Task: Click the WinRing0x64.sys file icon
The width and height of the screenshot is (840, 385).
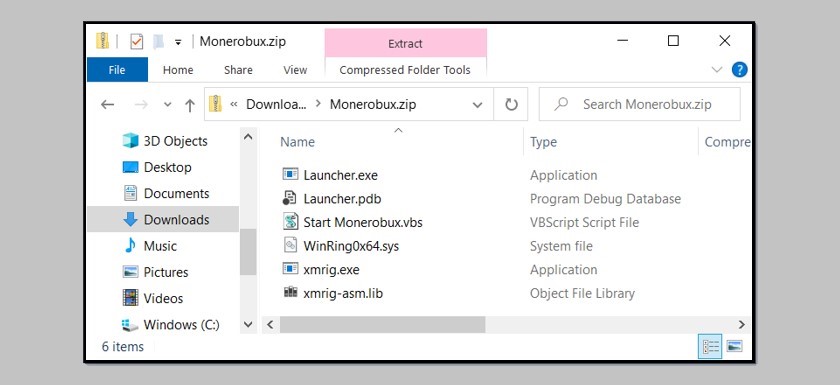Action: click(x=290, y=245)
